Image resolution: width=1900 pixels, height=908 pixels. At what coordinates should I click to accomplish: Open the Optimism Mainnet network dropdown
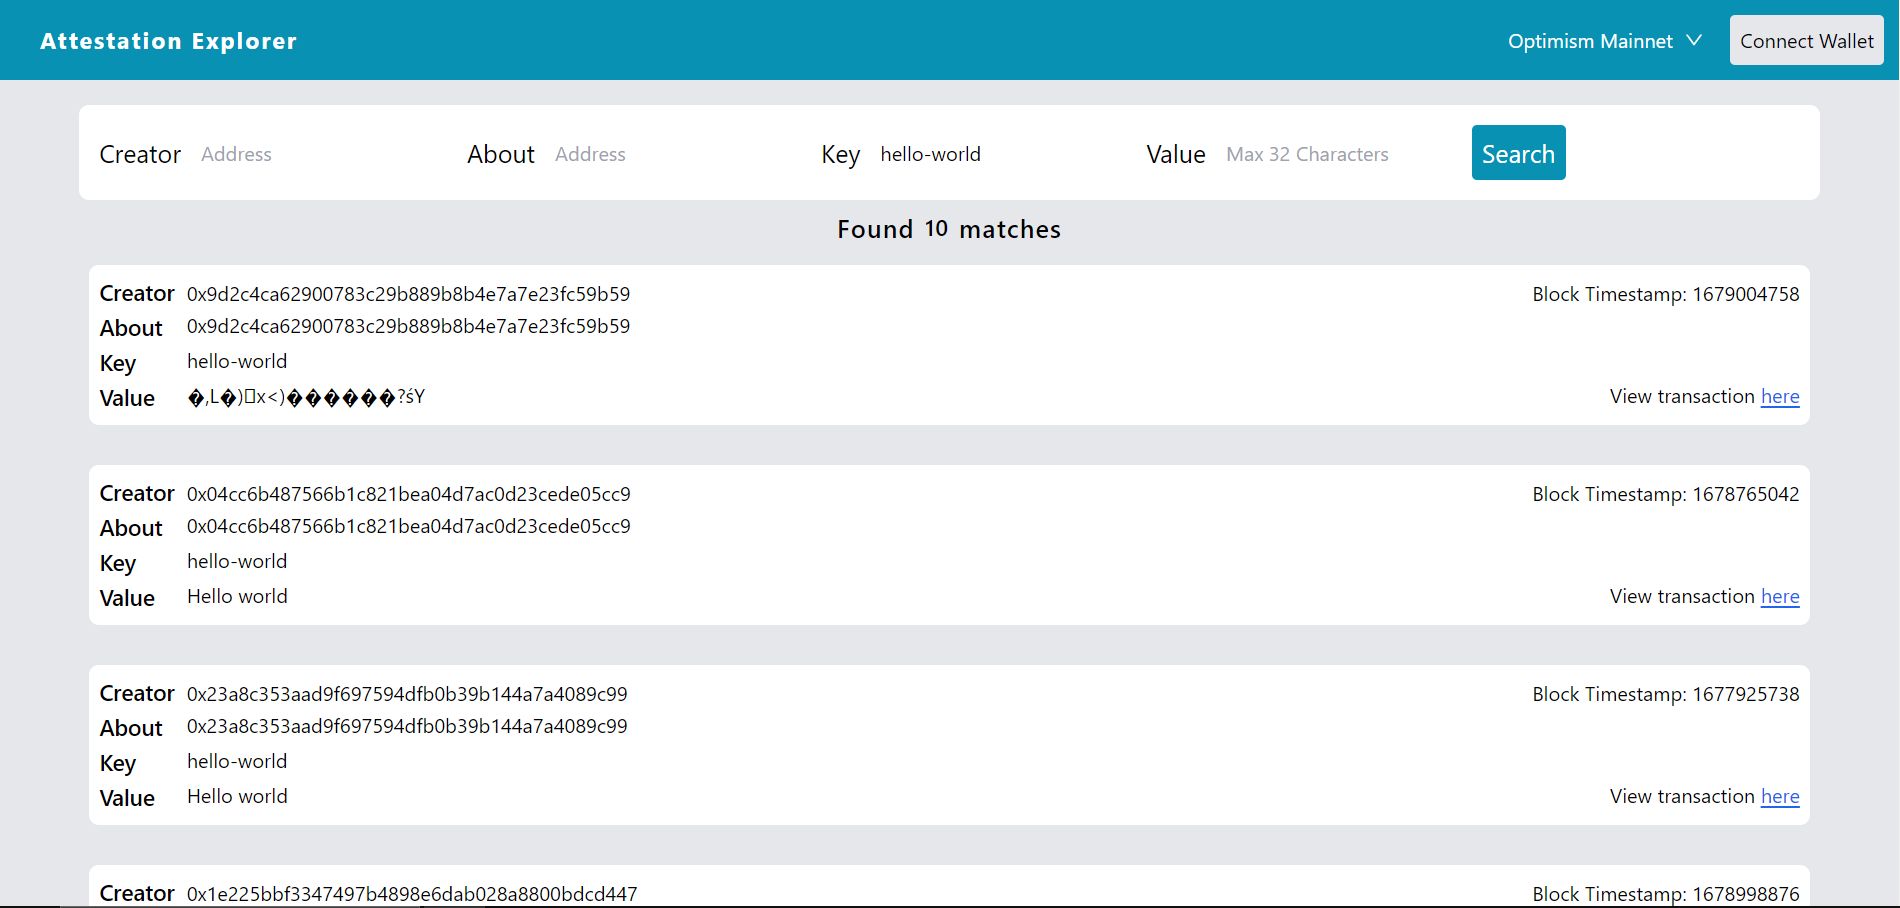[1604, 41]
